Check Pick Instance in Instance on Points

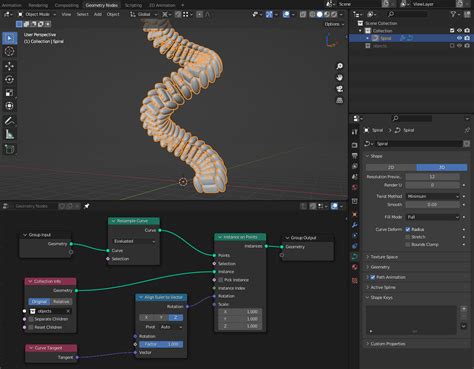tap(220, 280)
